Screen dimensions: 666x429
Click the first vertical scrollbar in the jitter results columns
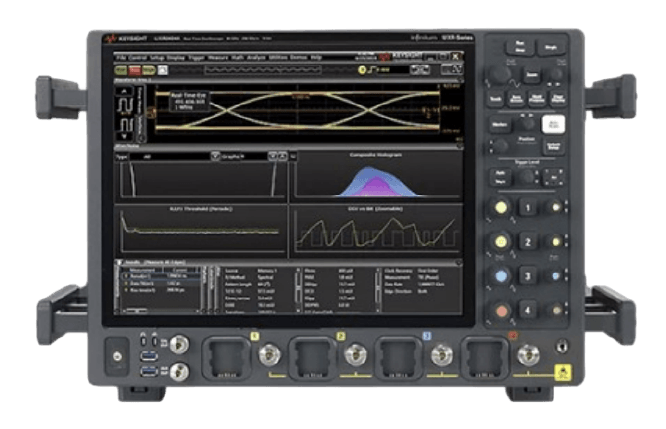coord(299,291)
